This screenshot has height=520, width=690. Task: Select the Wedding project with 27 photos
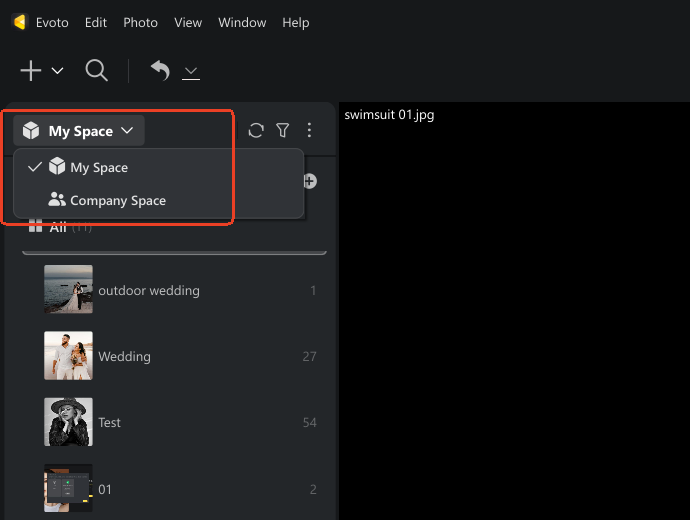(x=124, y=356)
